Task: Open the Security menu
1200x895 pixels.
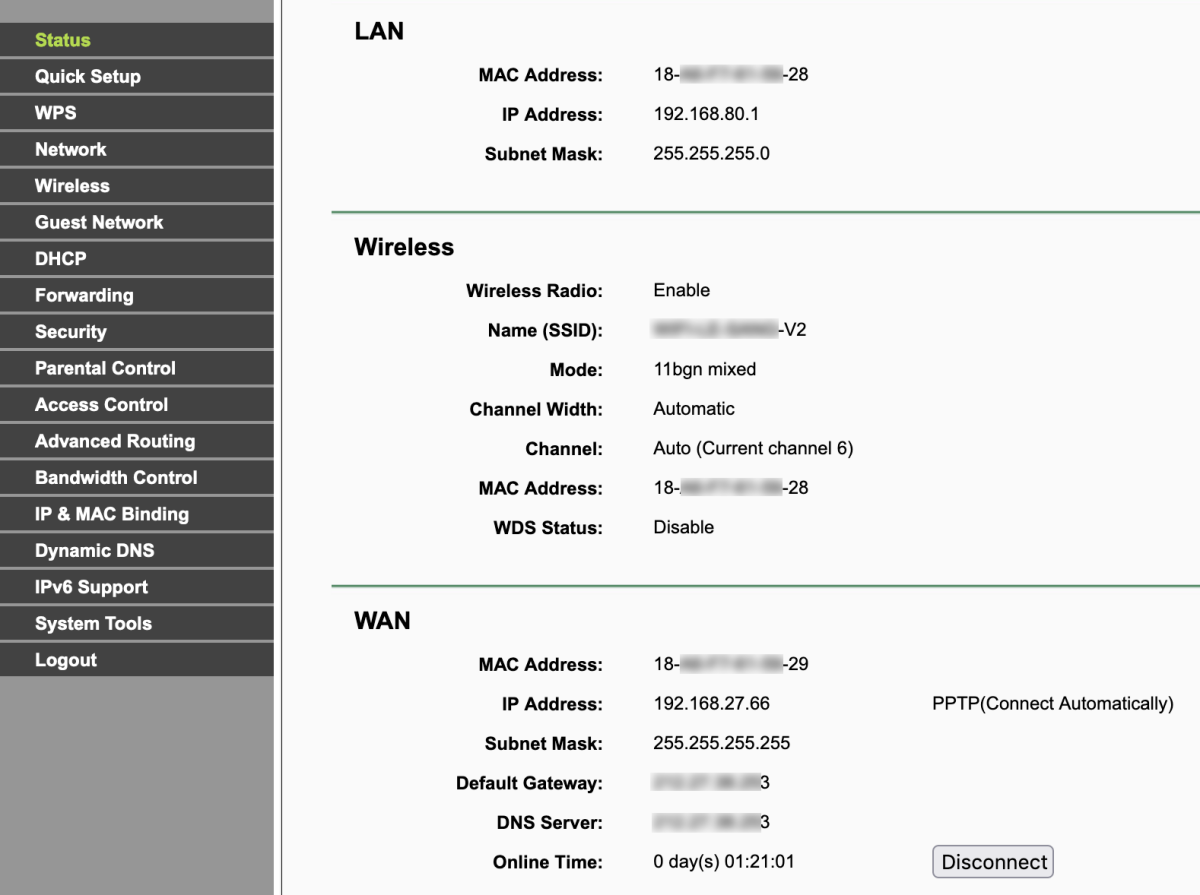Action: coord(70,332)
